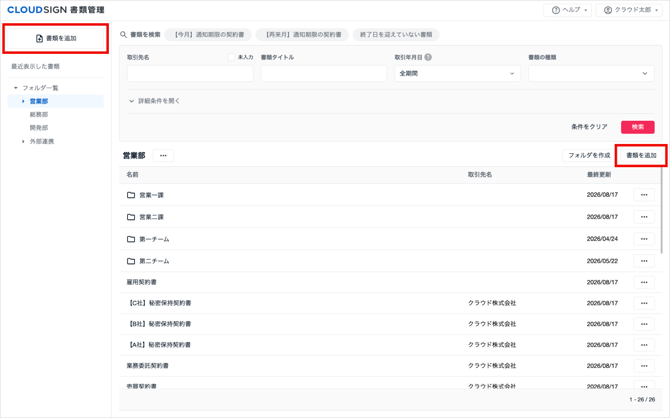This screenshot has height=418, width=670.
Task: Open the 営業一課 folder name
Action: (x=152, y=195)
